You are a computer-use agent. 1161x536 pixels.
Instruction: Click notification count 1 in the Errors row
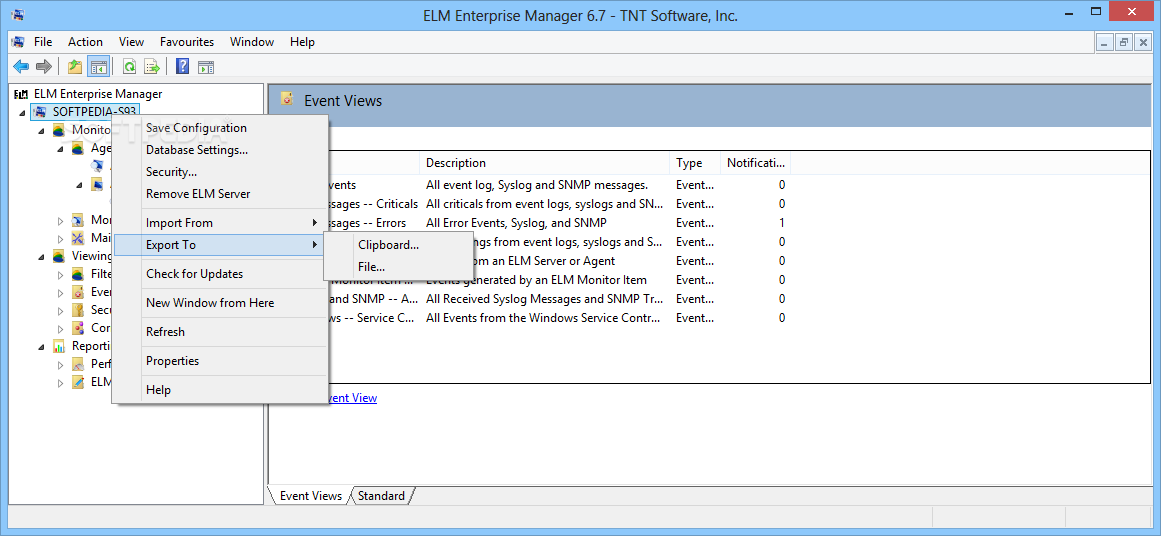pyautogui.click(x=782, y=223)
